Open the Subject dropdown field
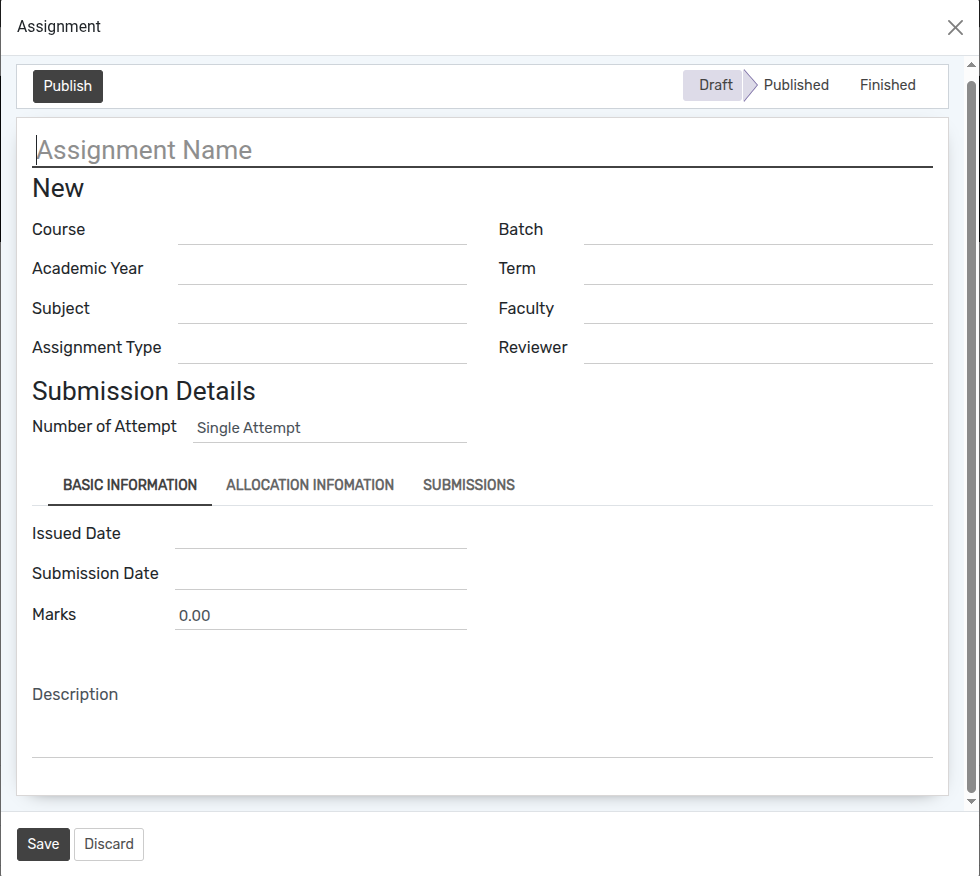Image resolution: width=980 pixels, height=876 pixels. coord(322,309)
